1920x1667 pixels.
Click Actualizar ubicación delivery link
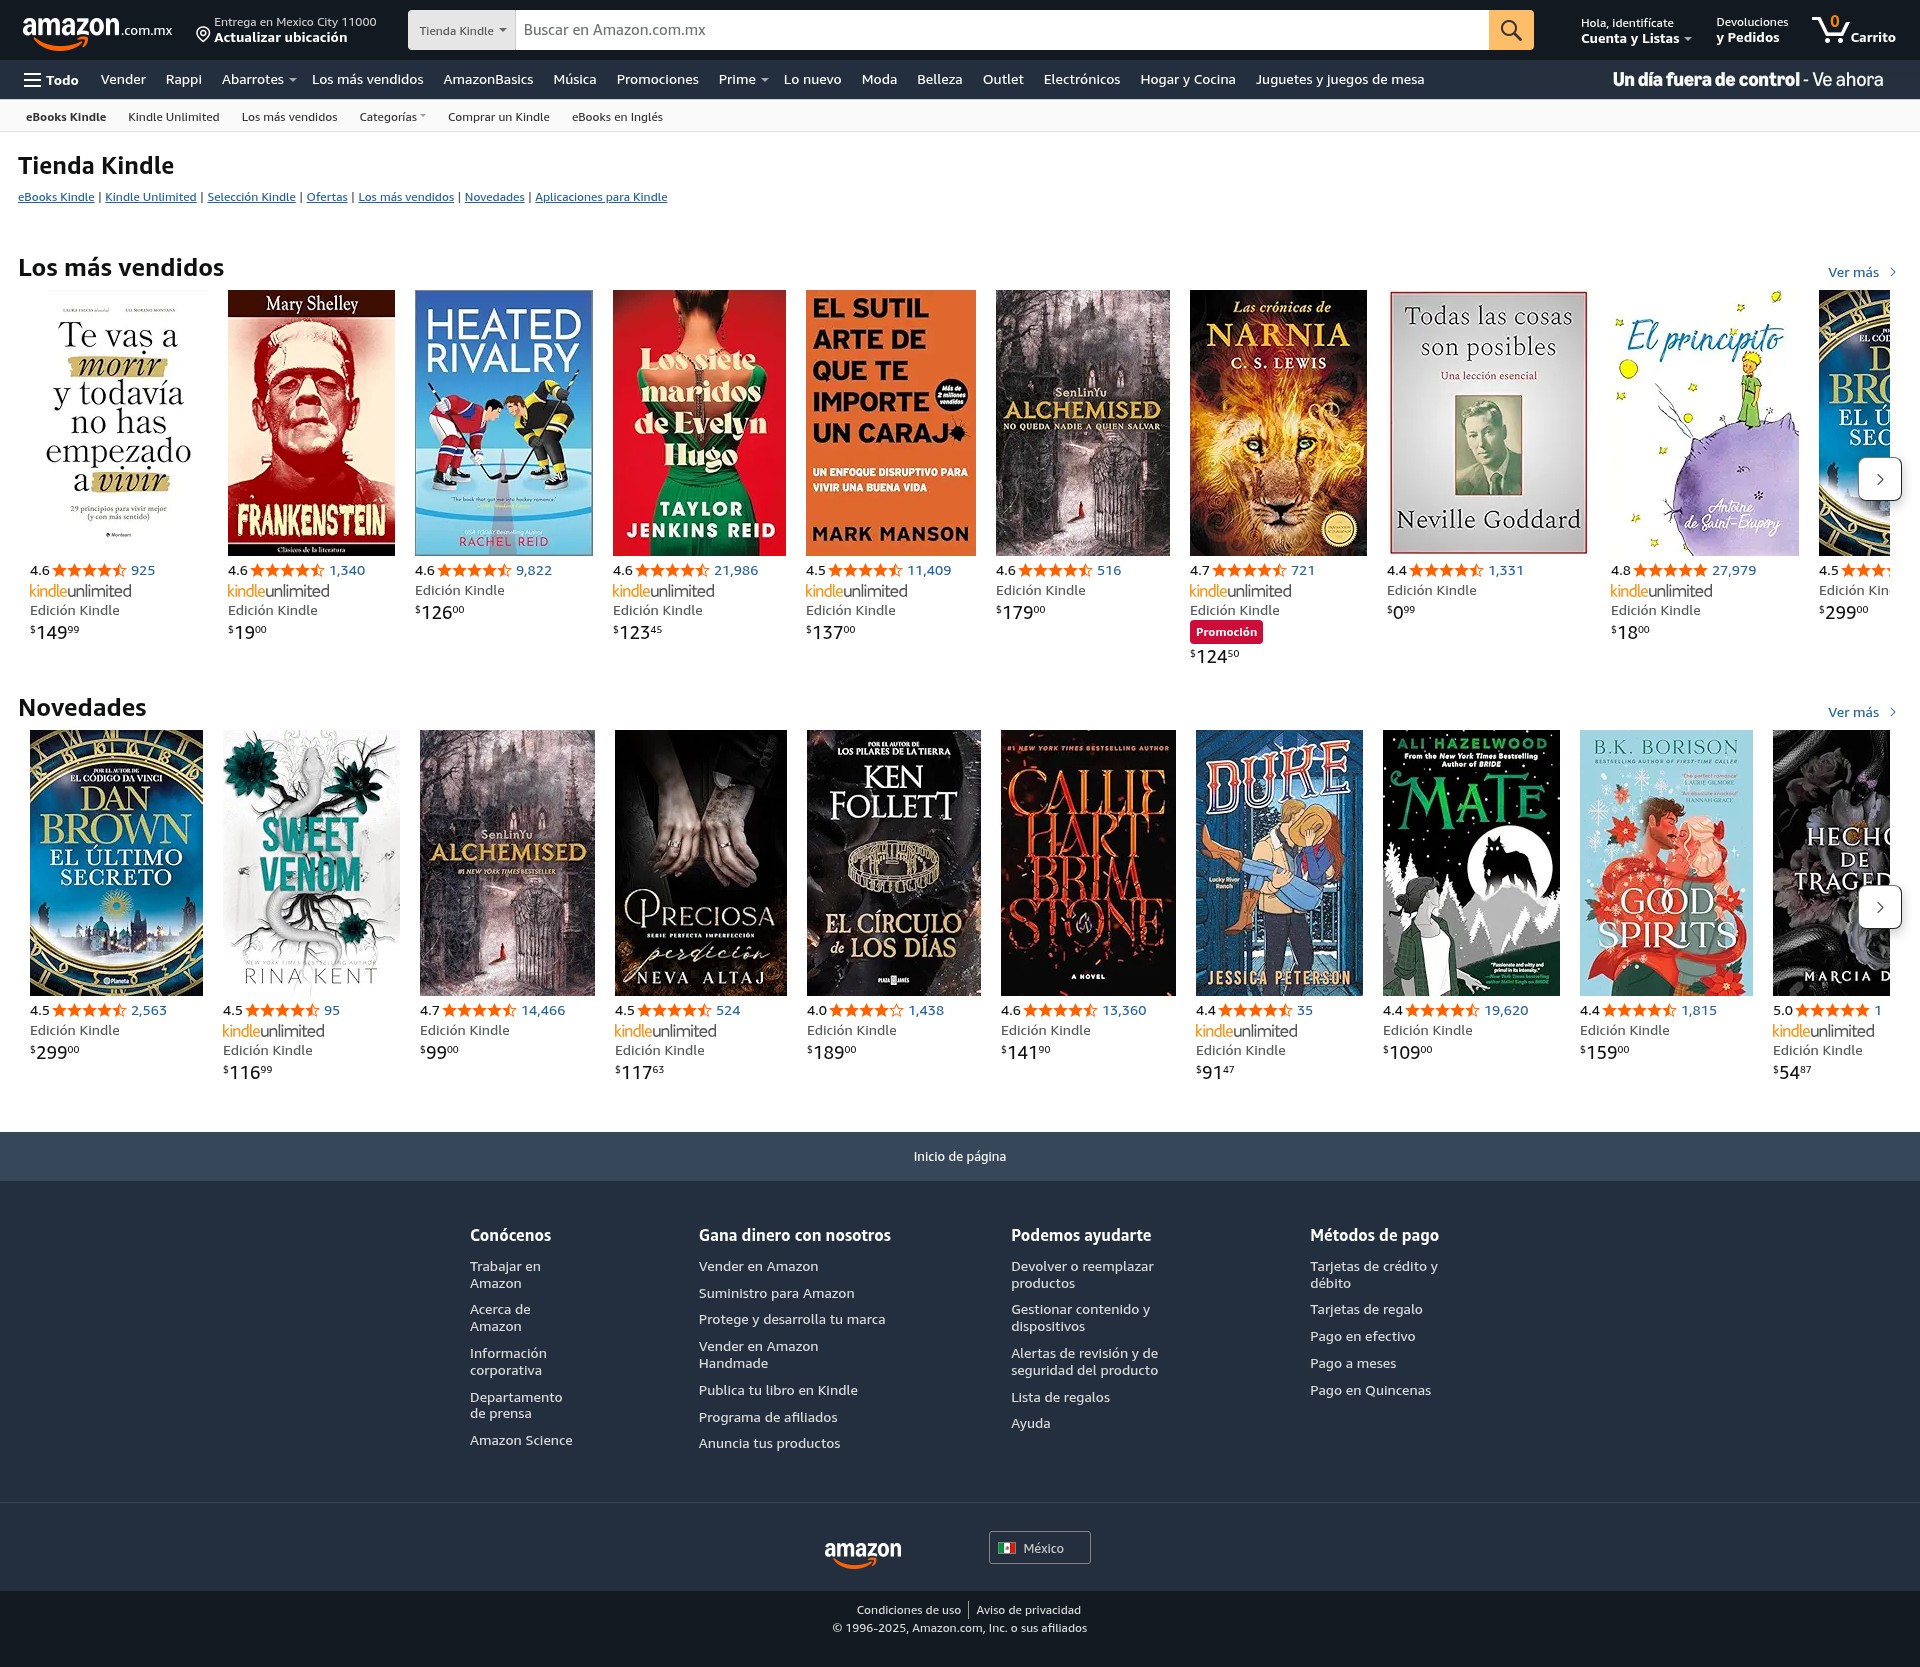[x=281, y=38]
